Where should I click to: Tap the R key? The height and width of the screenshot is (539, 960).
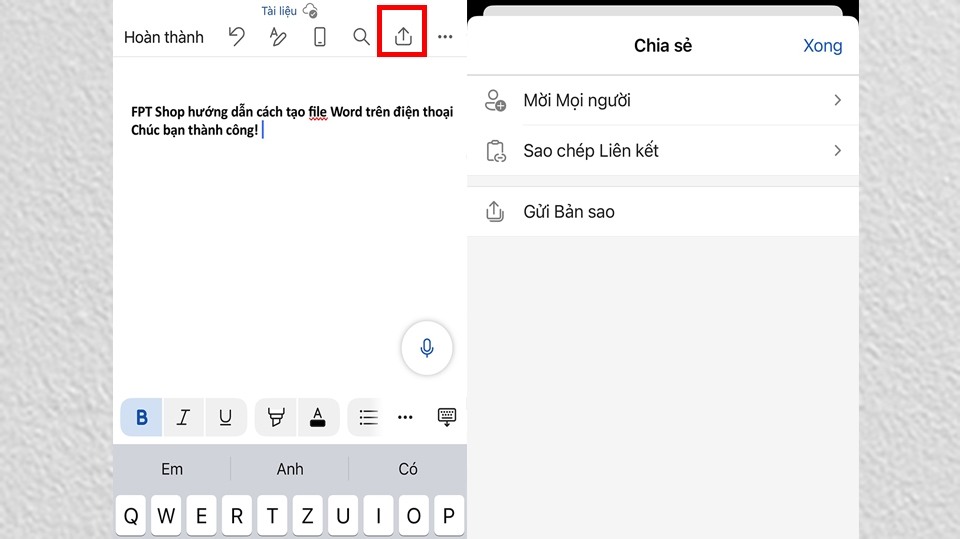pyautogui.click(x=236, y=516)
